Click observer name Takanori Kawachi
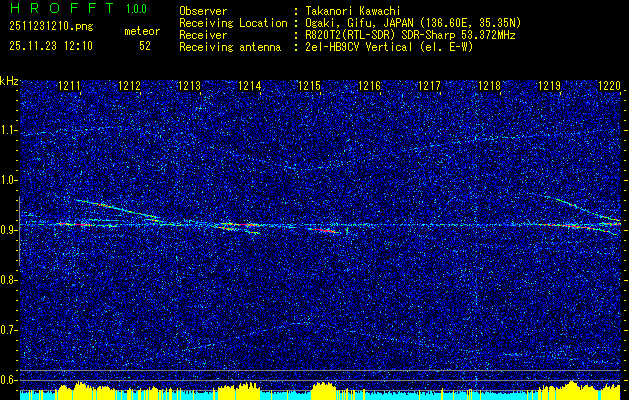The width and height of the screenshot is (629, 400). coord(353,11)
